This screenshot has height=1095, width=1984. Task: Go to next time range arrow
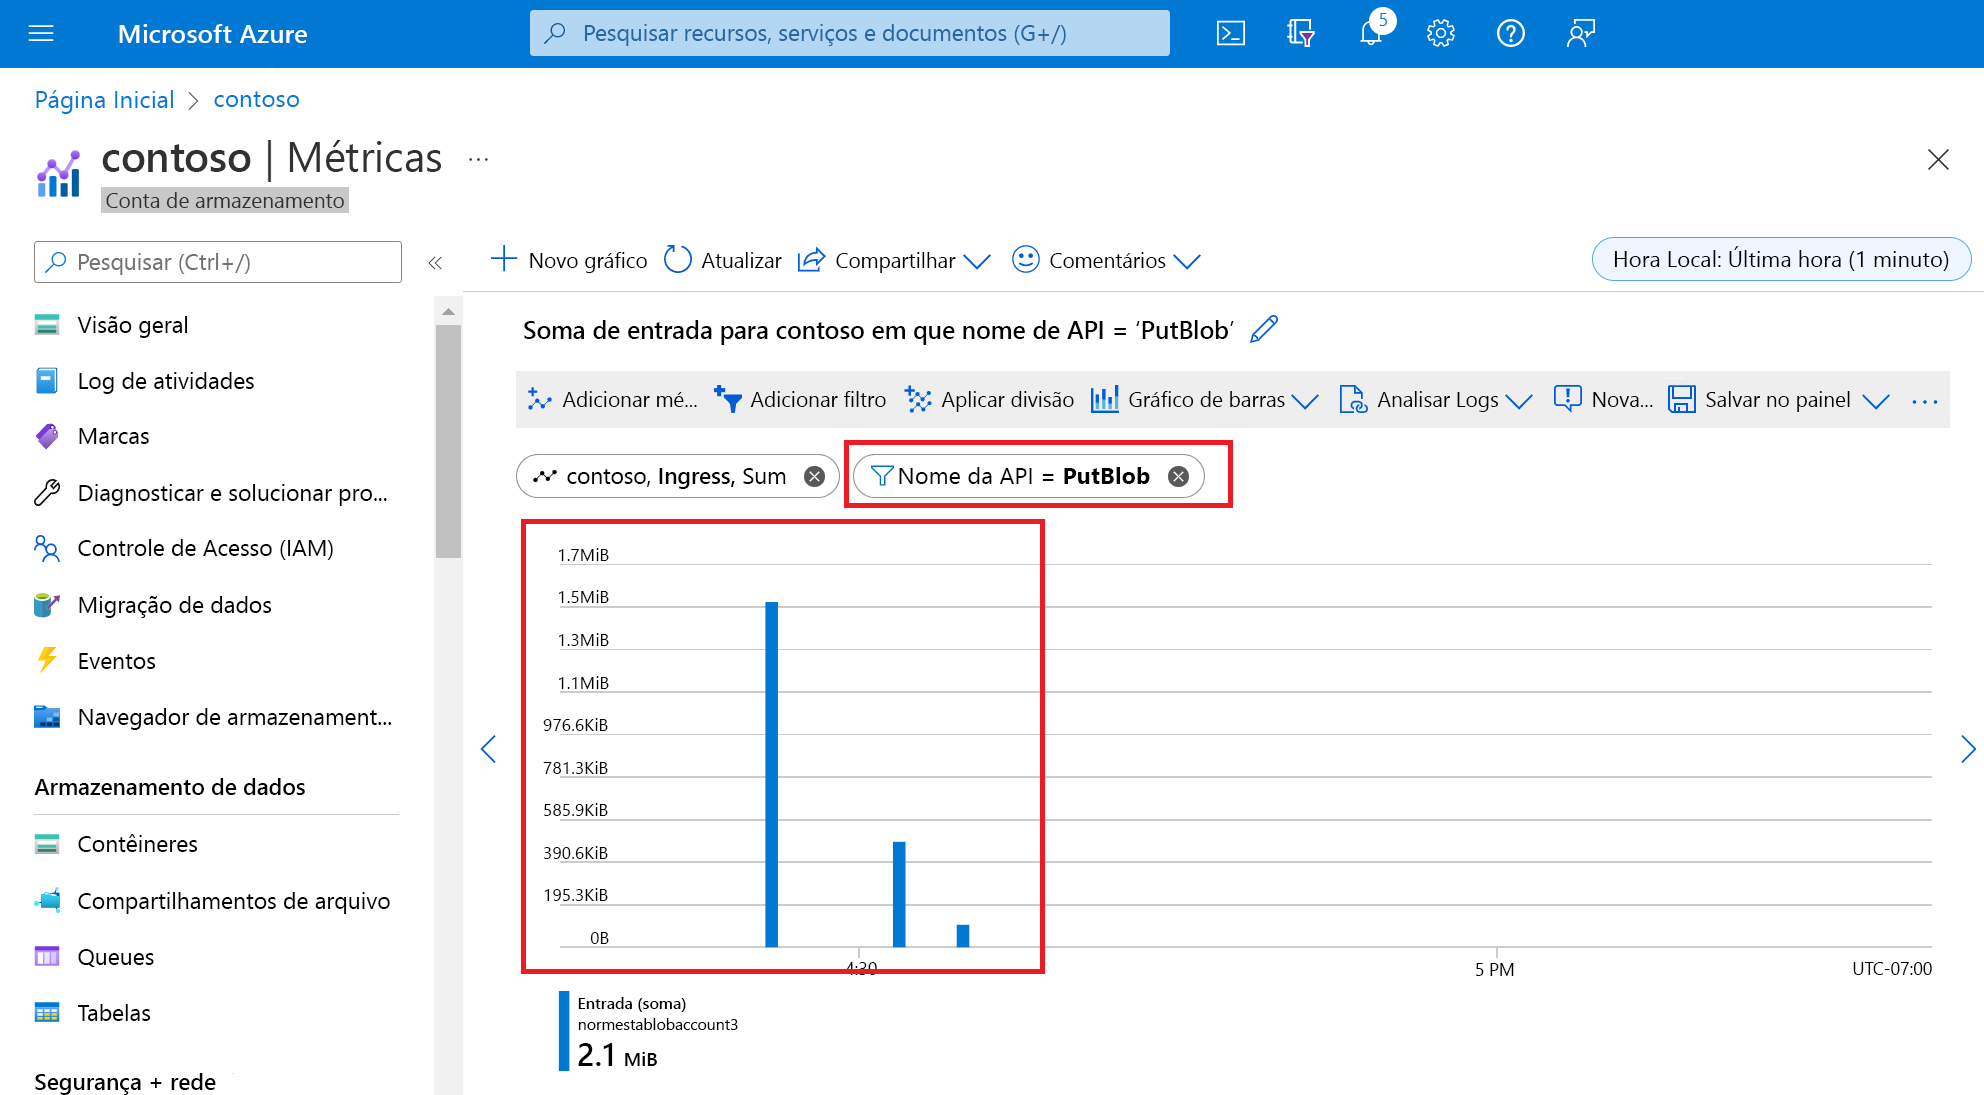coord(1968,749)
